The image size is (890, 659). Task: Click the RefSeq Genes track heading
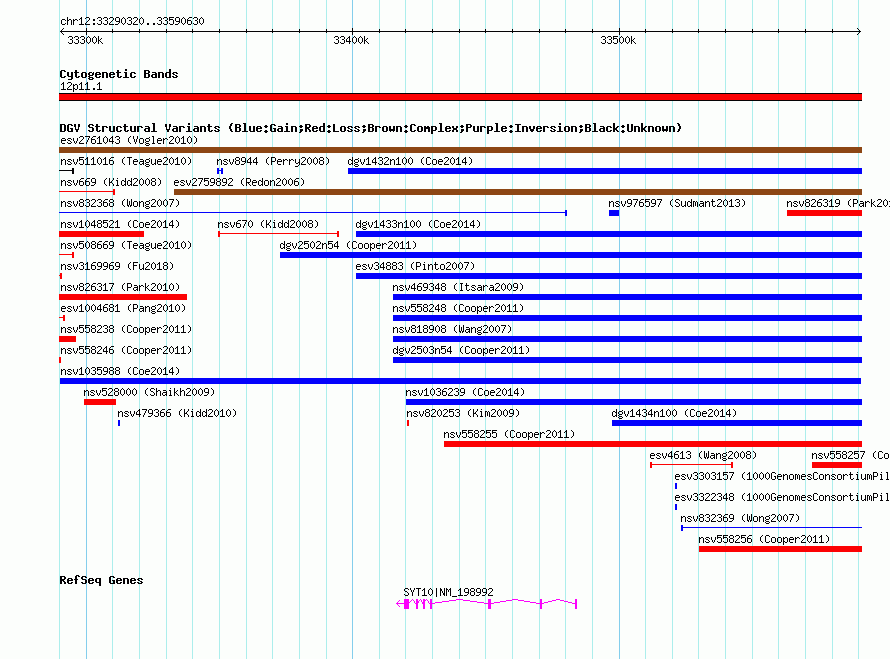pyautogui.click(x=101, y=580)
